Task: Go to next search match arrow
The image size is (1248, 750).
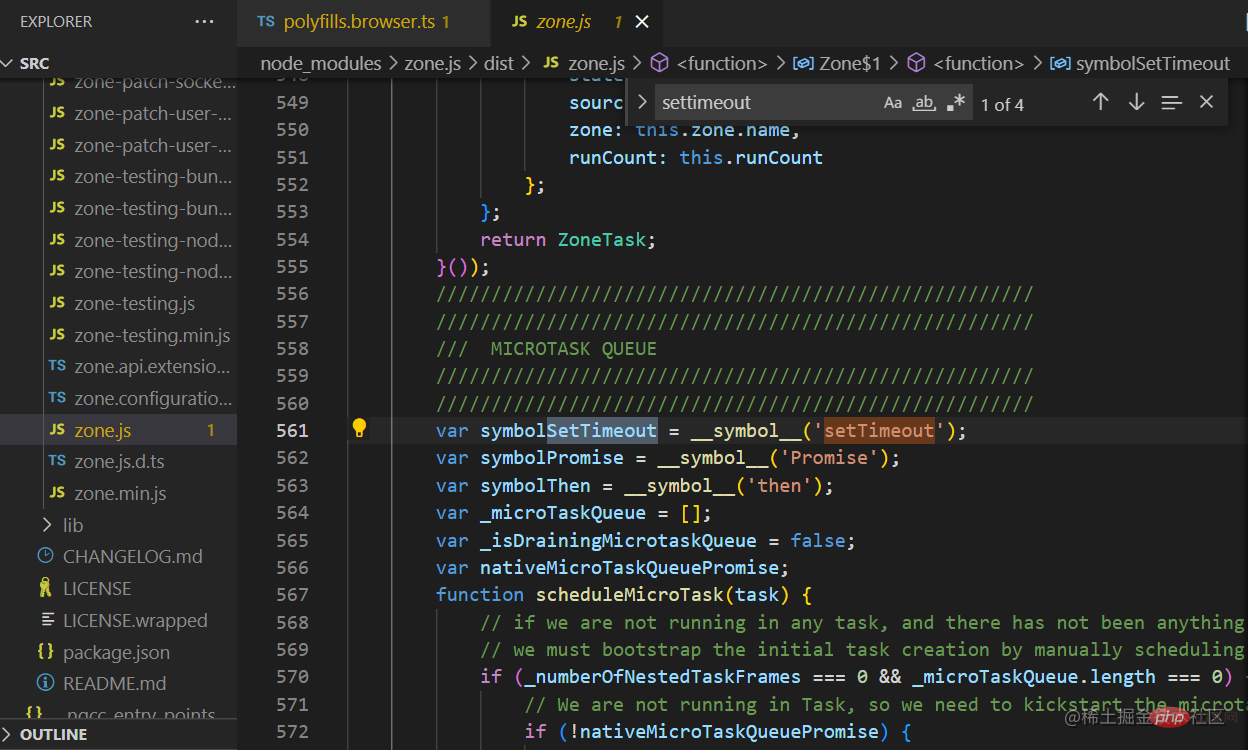Action: click(x=1136, y=102)
